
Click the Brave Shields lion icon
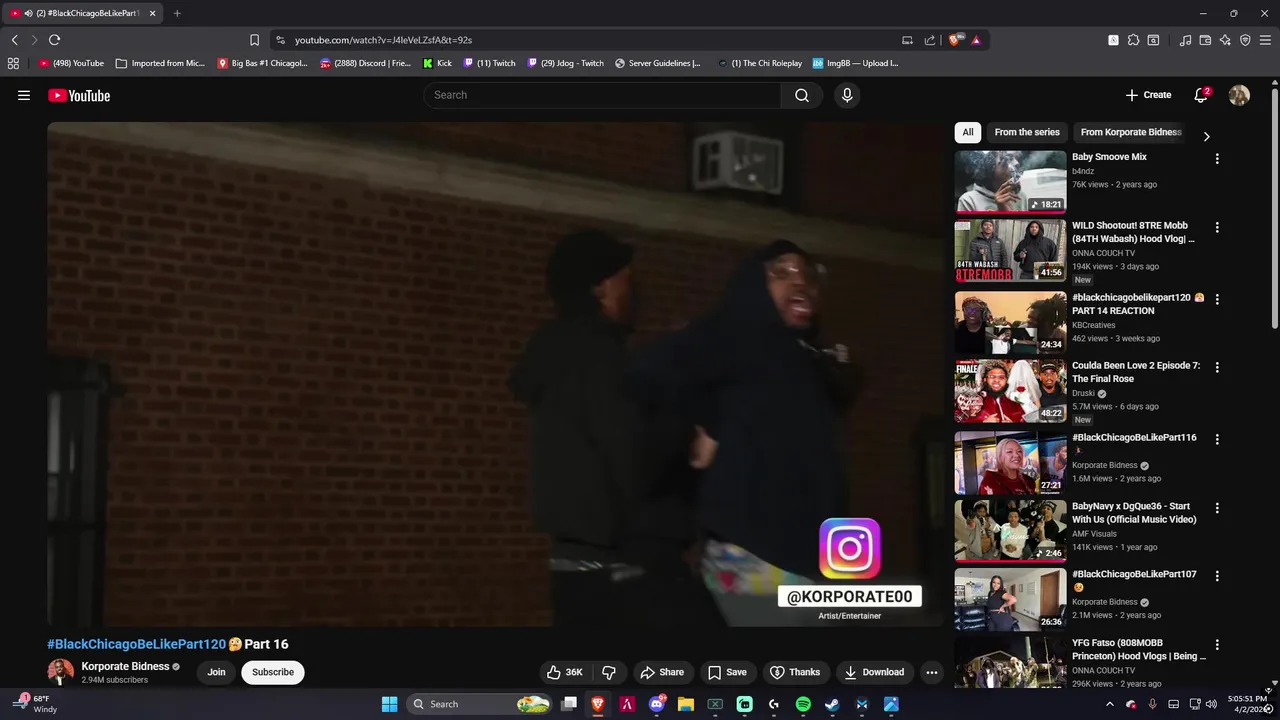pyautogui.click(x=956, y=40)
